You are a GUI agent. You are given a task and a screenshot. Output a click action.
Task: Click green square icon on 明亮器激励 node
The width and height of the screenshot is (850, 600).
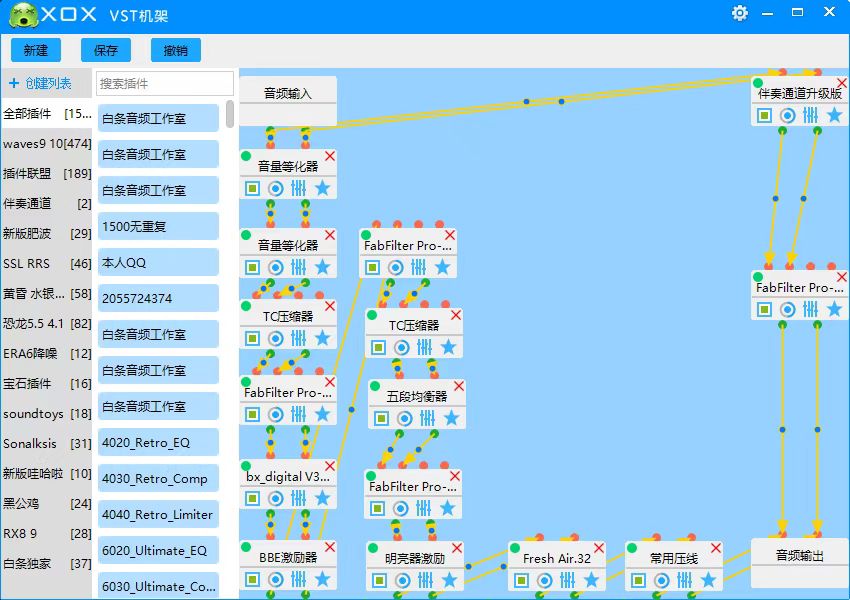tap(379, 580)
